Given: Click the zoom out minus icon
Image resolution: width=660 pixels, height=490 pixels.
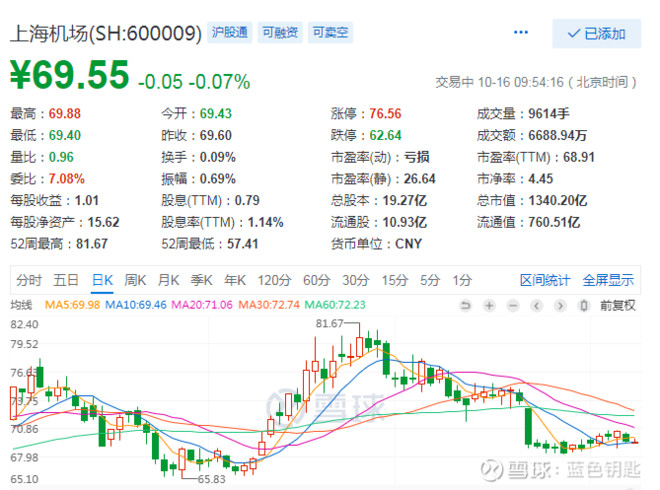Looking at the screenshot, I should pos(513,305).
